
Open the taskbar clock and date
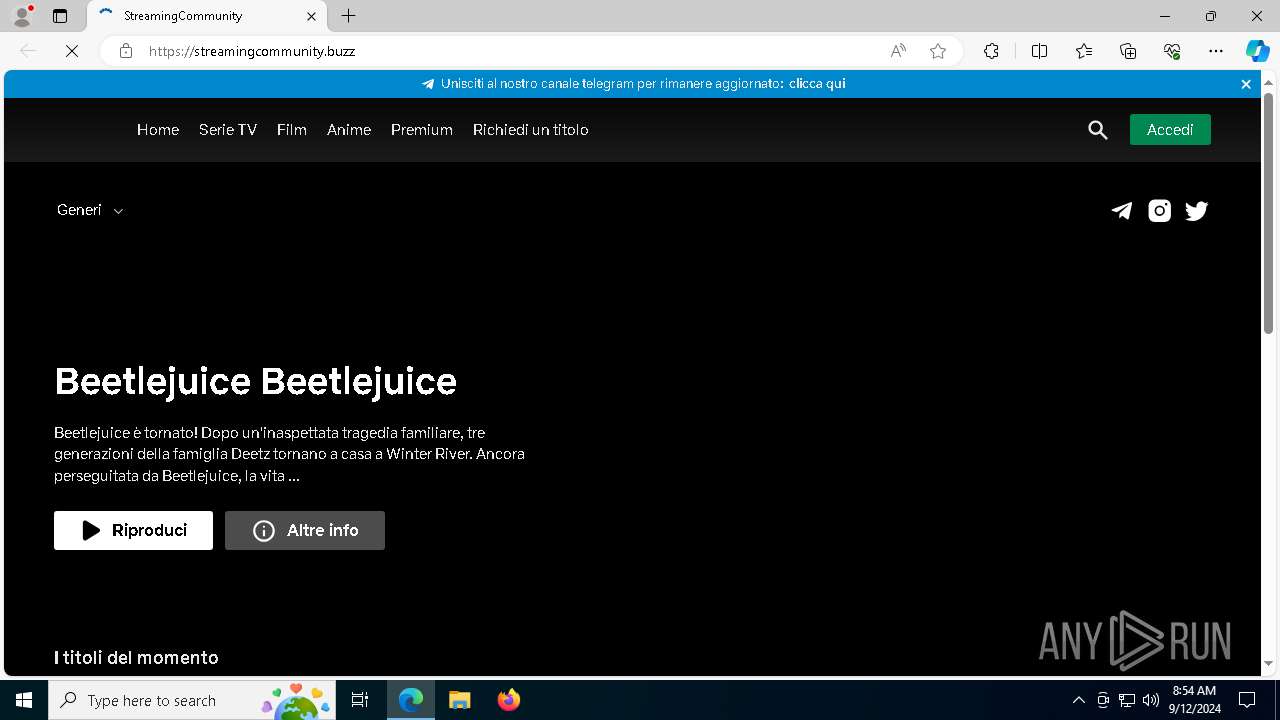(1194, 700)
